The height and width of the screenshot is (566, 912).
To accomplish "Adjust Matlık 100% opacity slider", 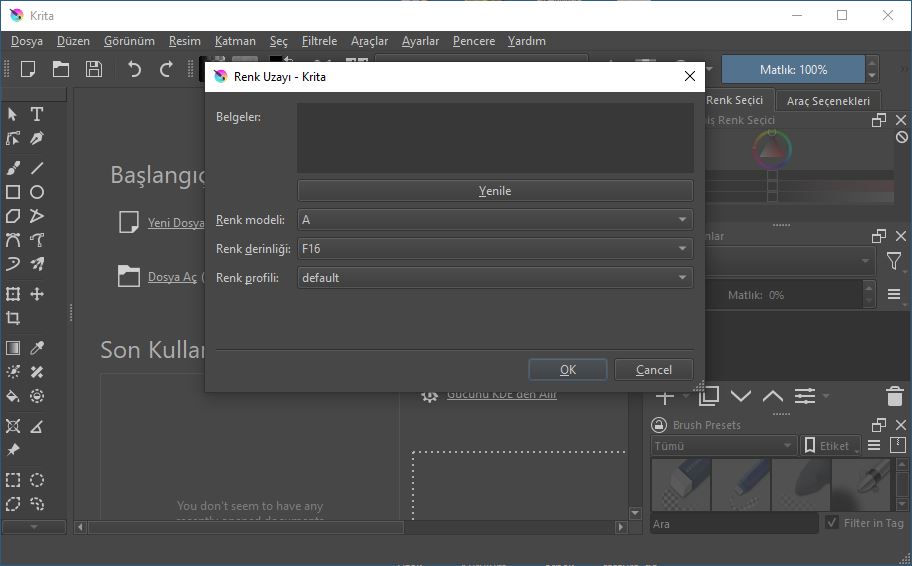I will tap(793, 69).
